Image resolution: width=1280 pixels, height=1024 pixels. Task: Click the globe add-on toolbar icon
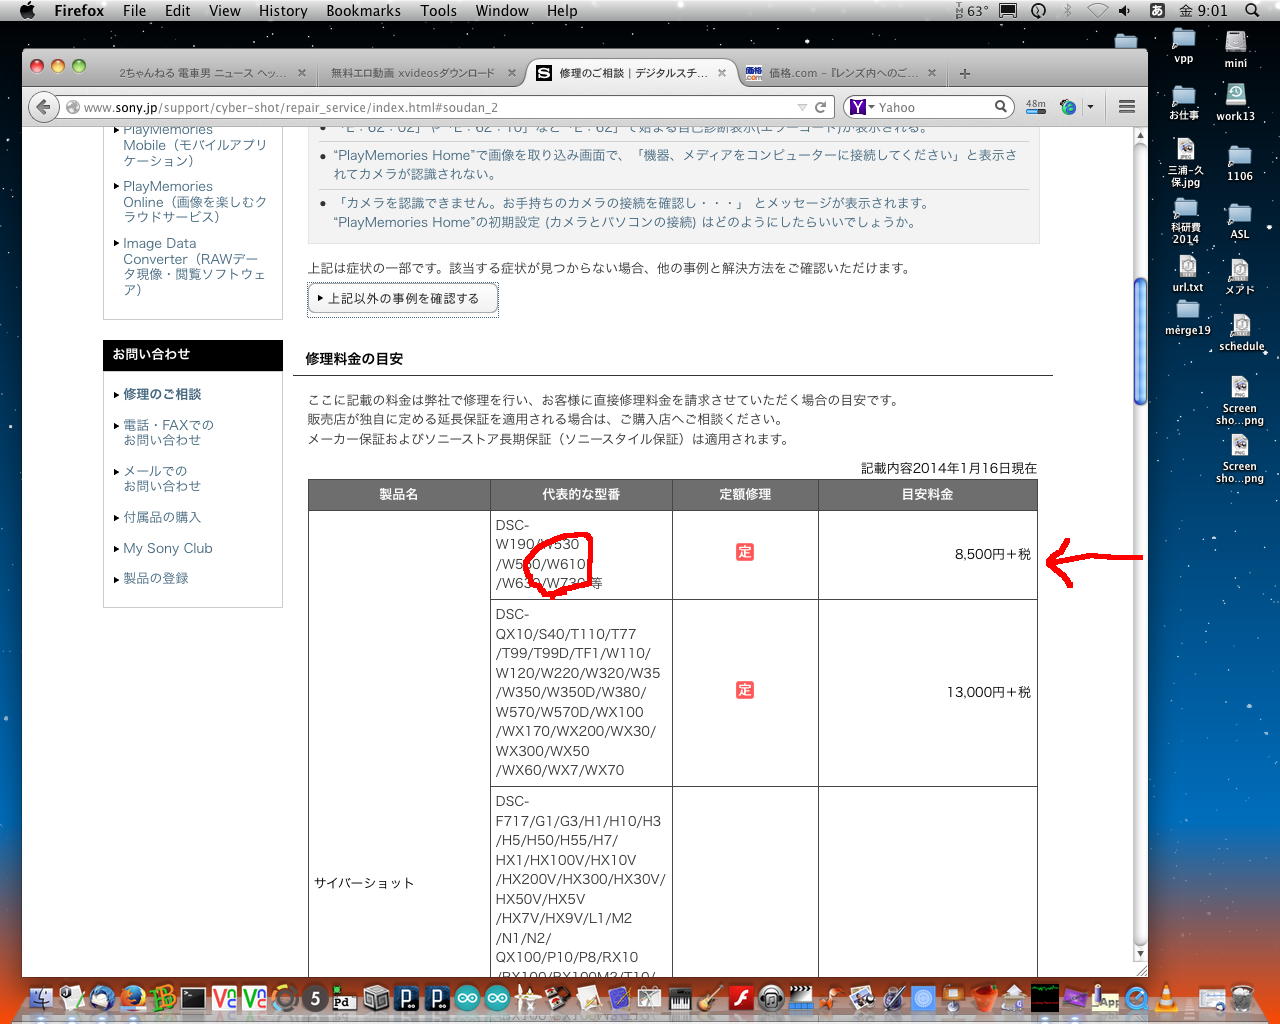click(x=1068, y=107)
